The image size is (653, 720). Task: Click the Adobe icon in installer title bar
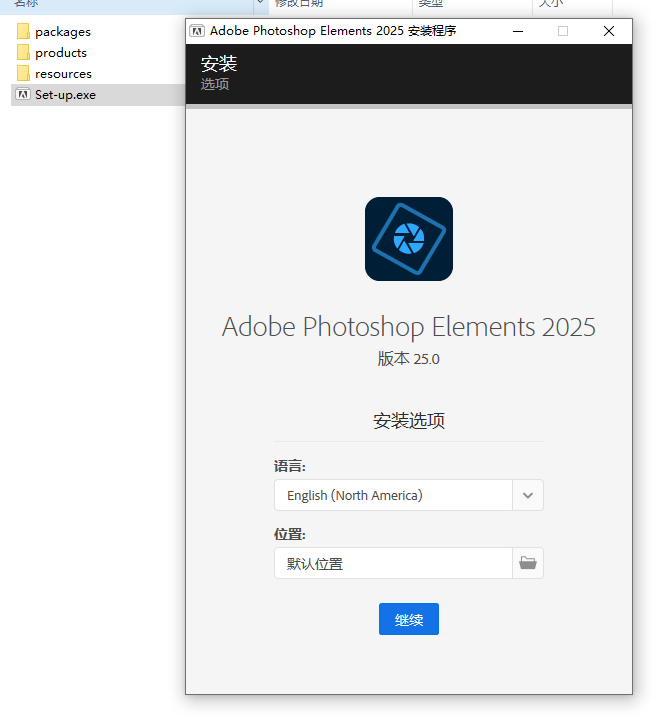pos(197,31)
